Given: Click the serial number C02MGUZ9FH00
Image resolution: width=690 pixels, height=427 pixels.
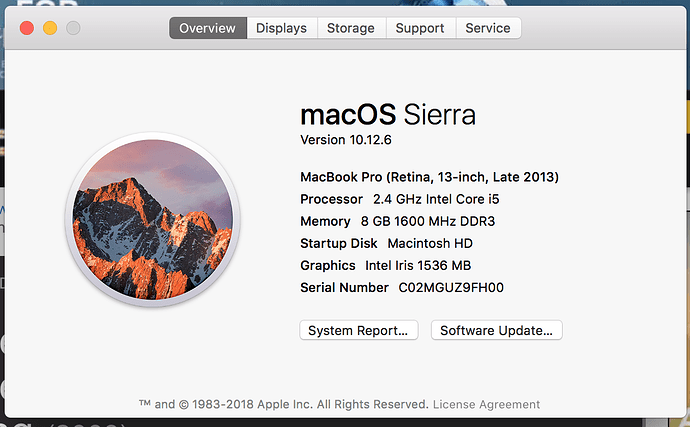Looking at the screenshot, I should 451,287.
